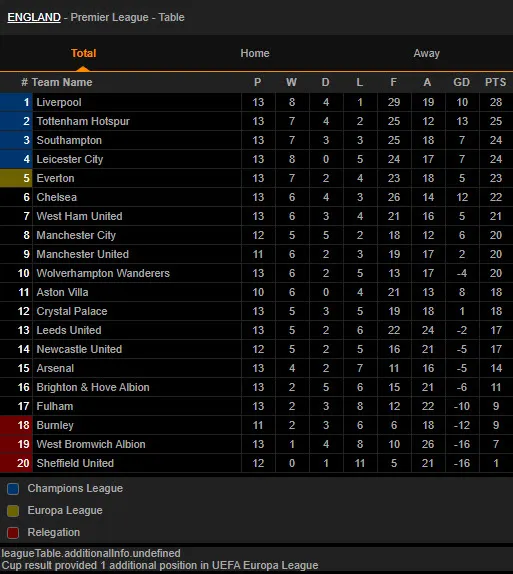Open the Arsenal team entry
The image size is (513, 574).
(x=55, y=368)
